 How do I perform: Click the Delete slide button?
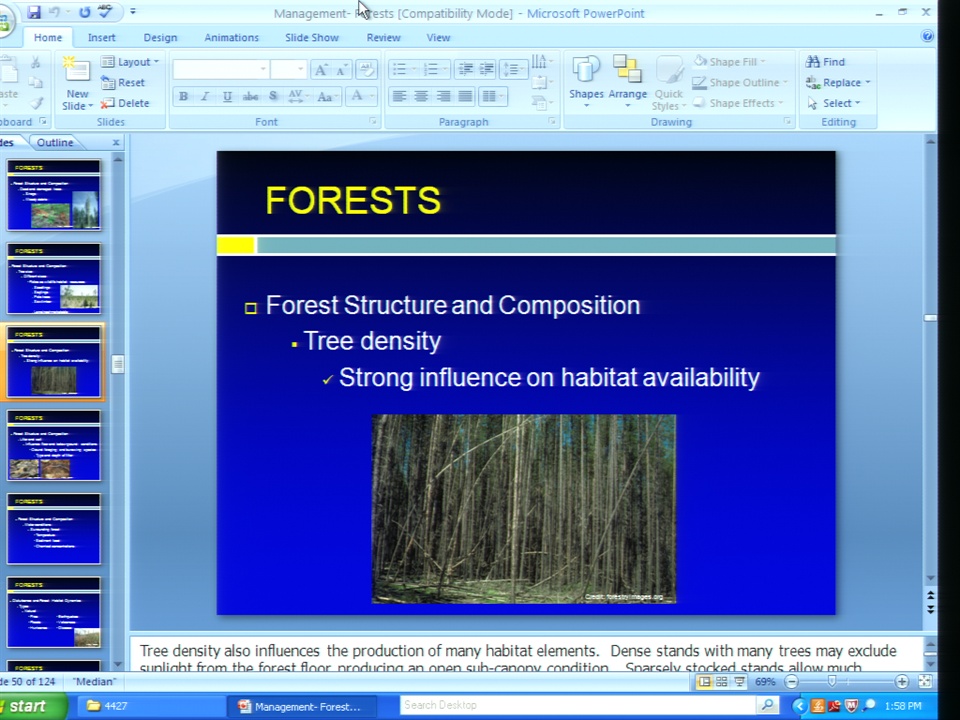[125, 103]
